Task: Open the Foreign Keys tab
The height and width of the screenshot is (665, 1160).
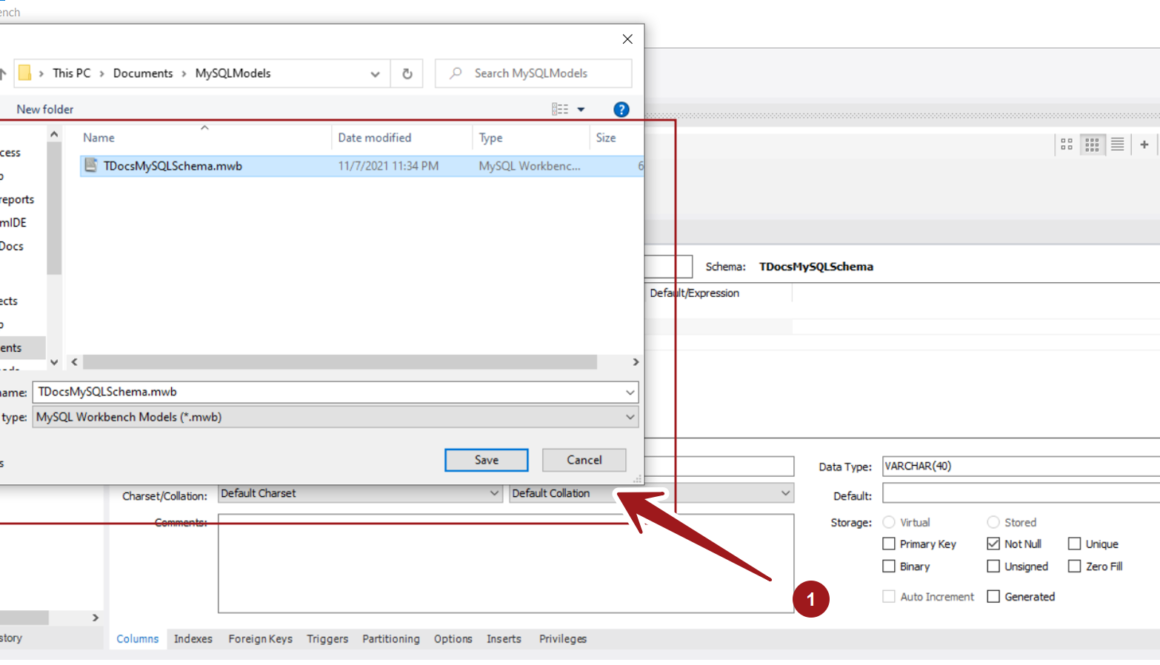Action: [x=260, y=639]
